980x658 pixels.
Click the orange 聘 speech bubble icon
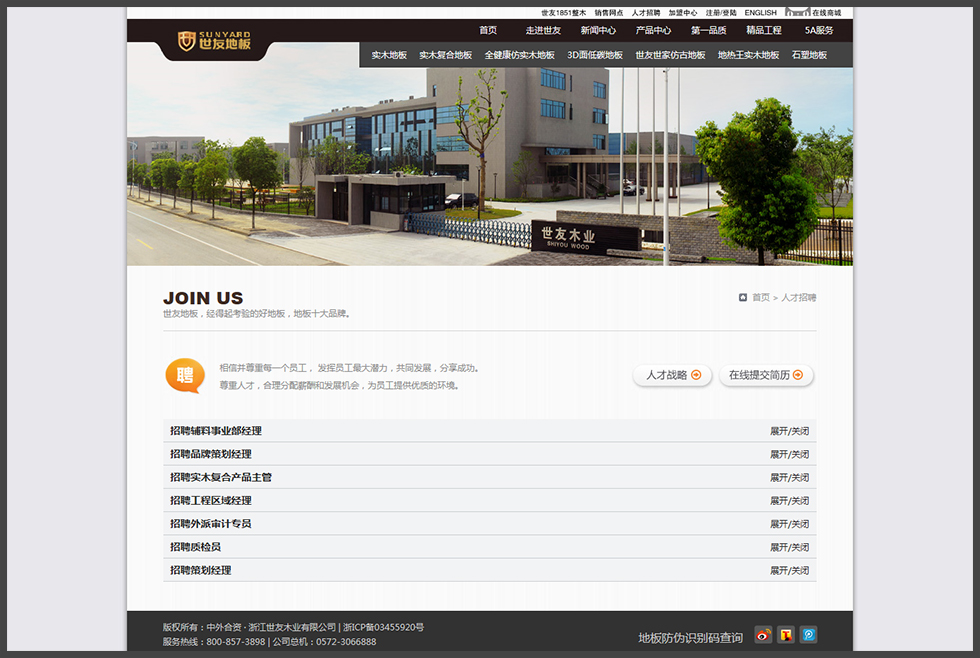coord(184,375)
